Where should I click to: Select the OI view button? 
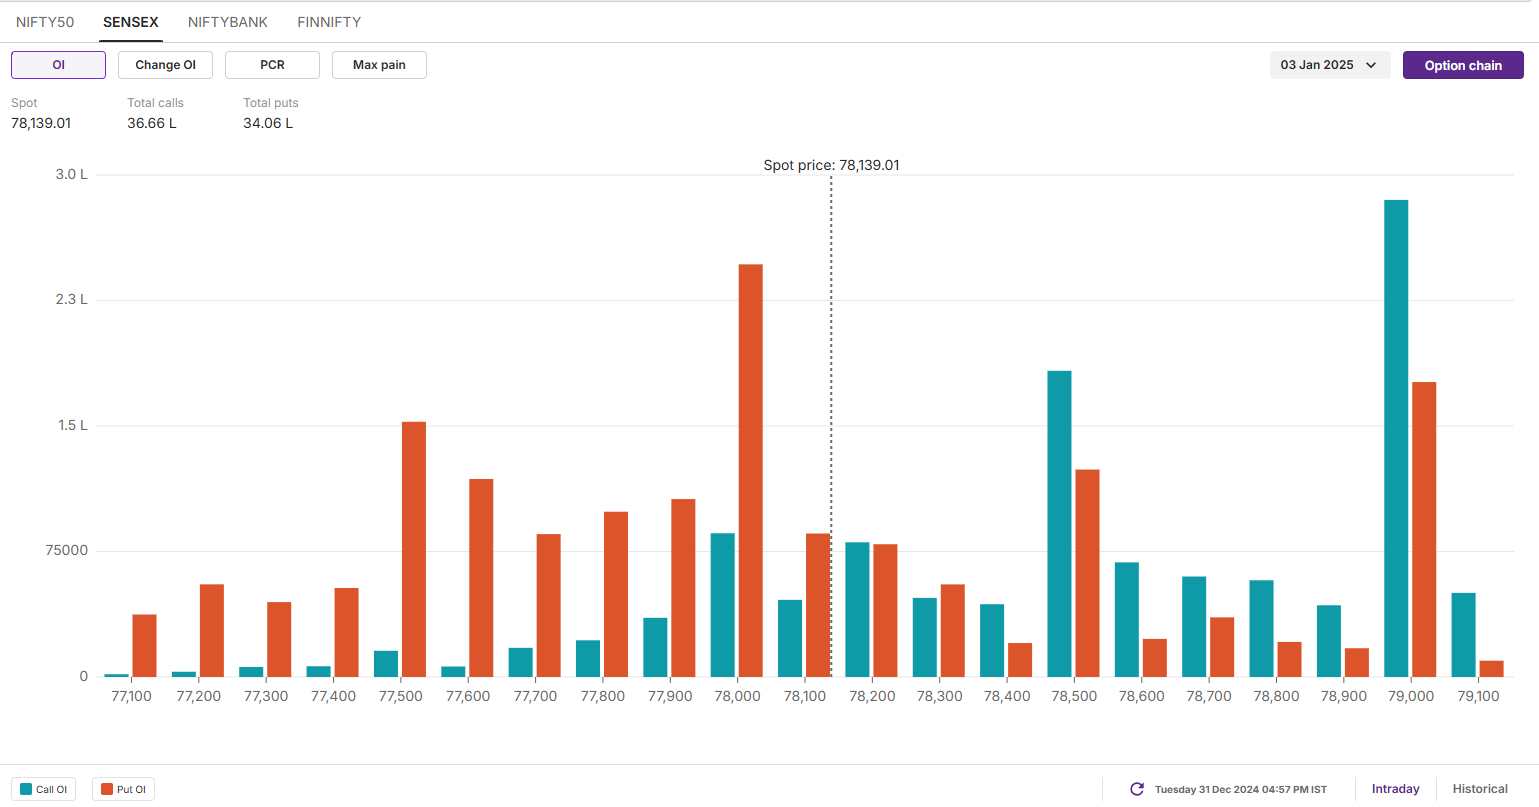(58, 65)
